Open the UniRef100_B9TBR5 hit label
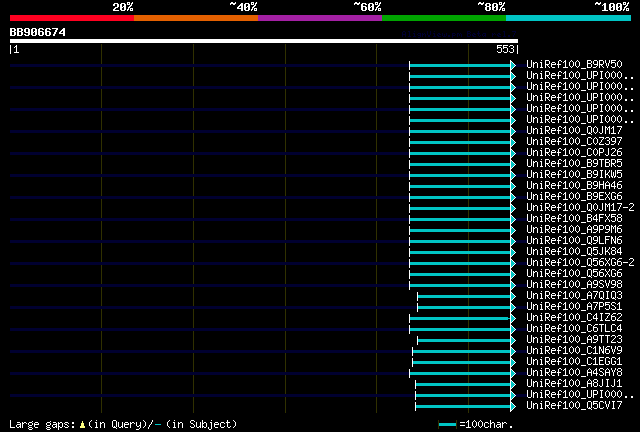Image resolution: width=640 pixels, height=432 pixels. [x=574, y=163]
